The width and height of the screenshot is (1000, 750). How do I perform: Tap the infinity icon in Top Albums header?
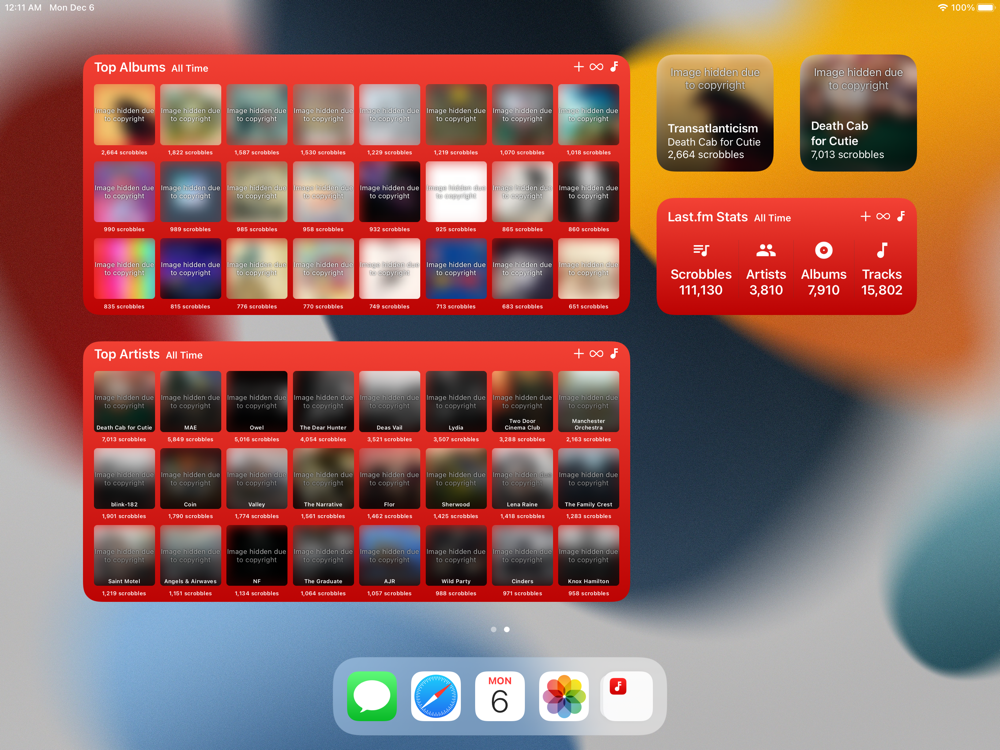tap(596, 66)
